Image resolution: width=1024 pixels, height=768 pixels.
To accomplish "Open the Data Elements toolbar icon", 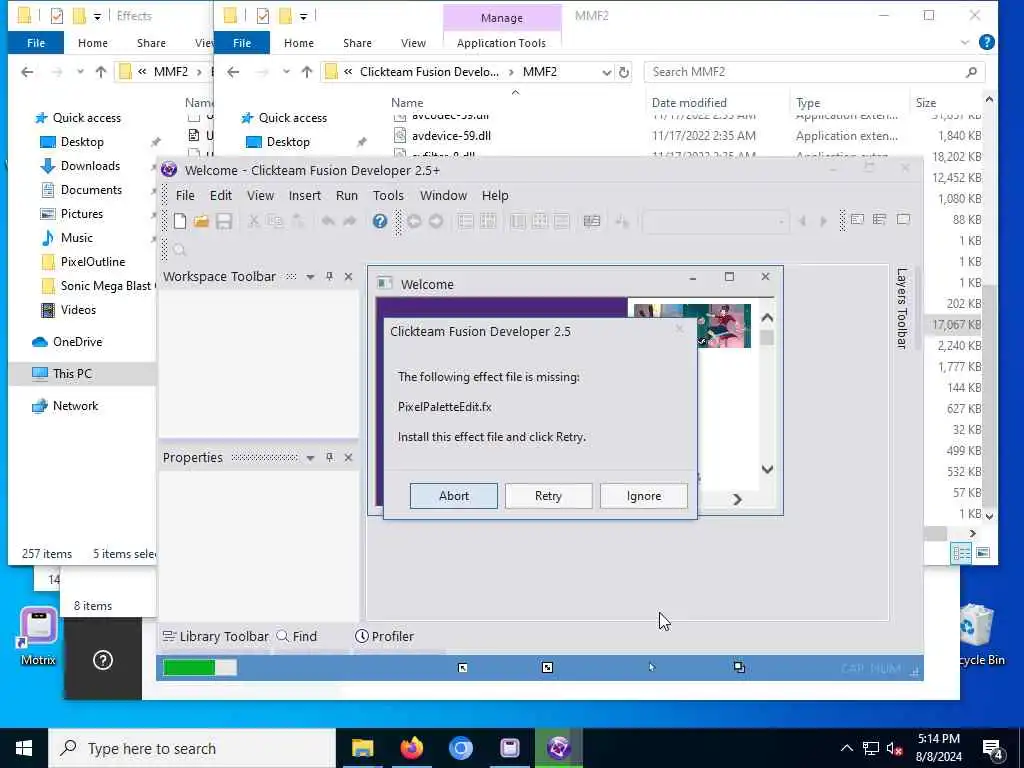I will 592,221.
